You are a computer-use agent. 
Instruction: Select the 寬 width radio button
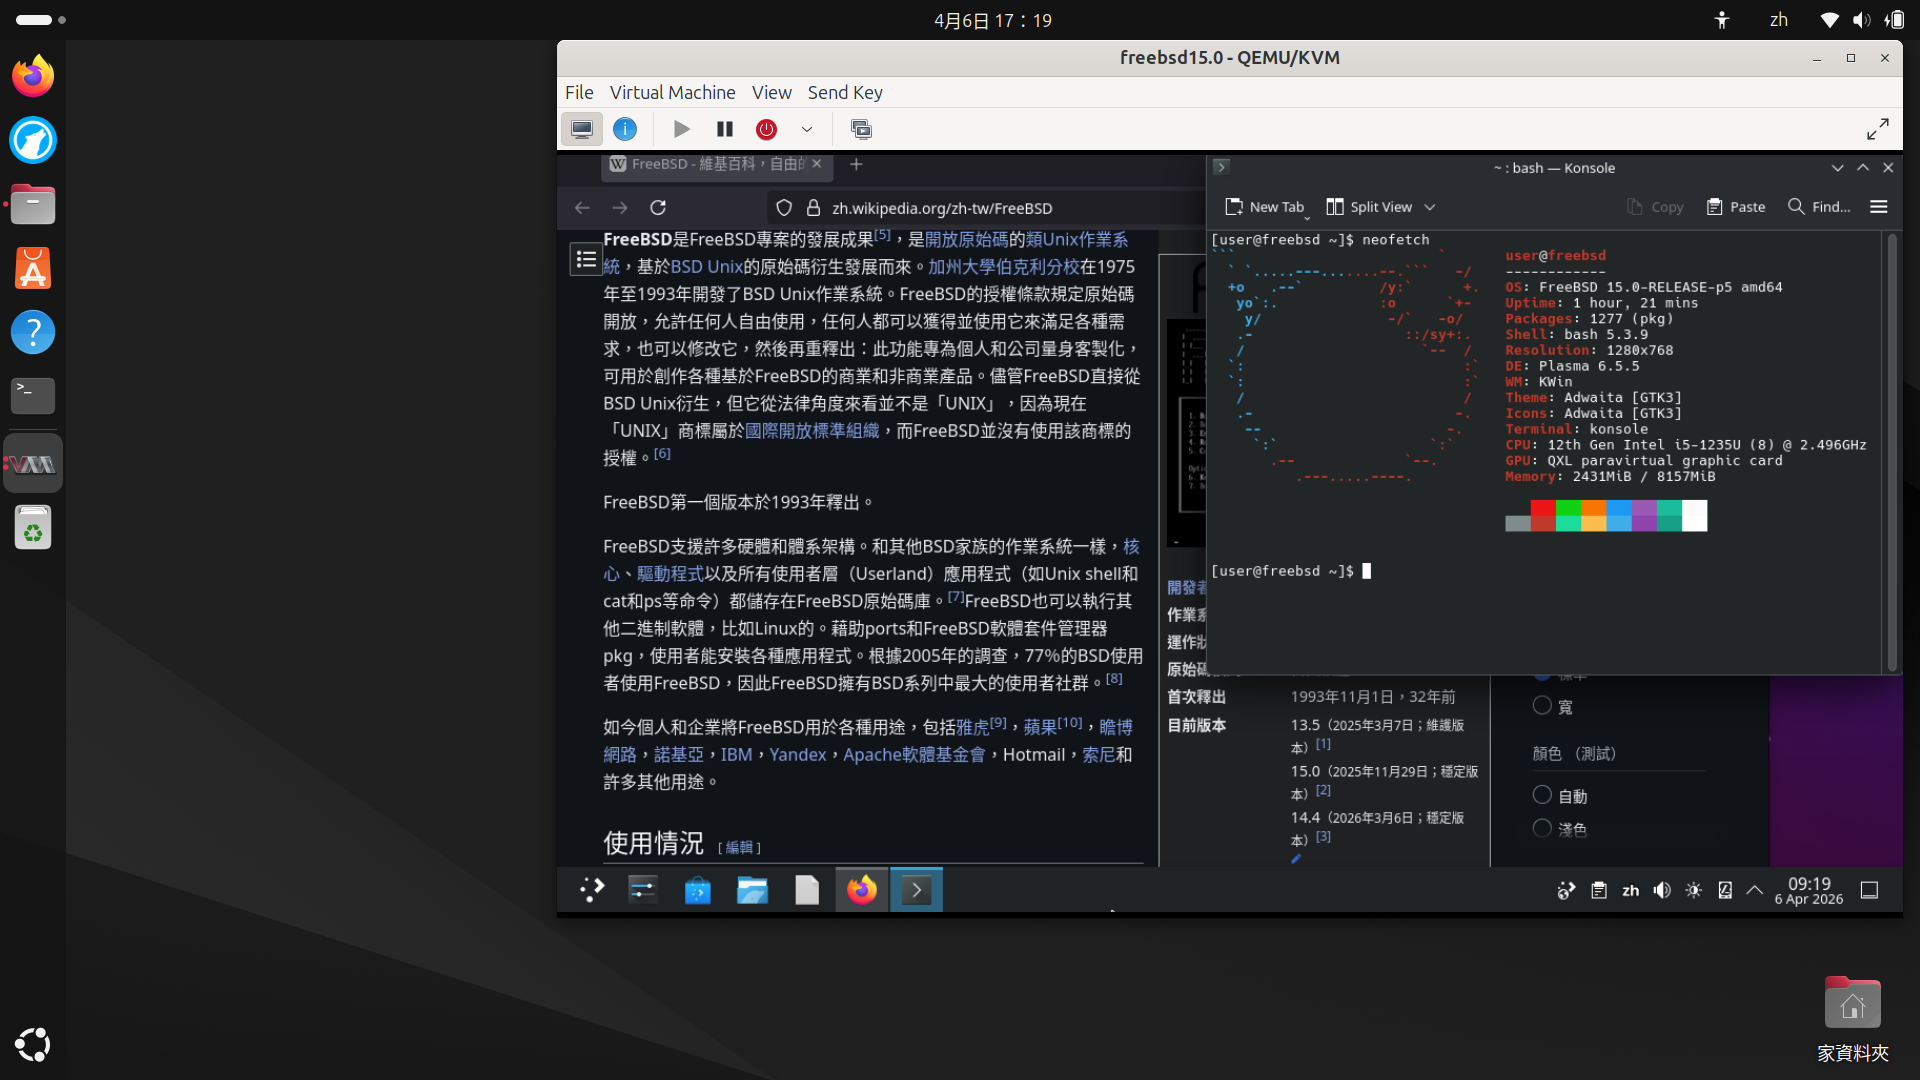click(x=1542, y=706)
